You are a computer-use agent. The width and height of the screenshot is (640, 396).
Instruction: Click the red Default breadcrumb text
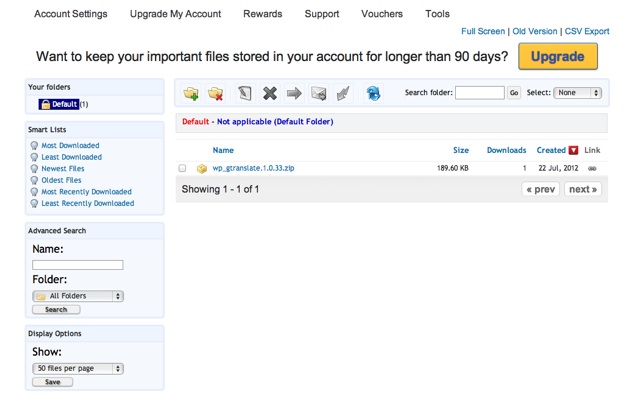point(196,122)
